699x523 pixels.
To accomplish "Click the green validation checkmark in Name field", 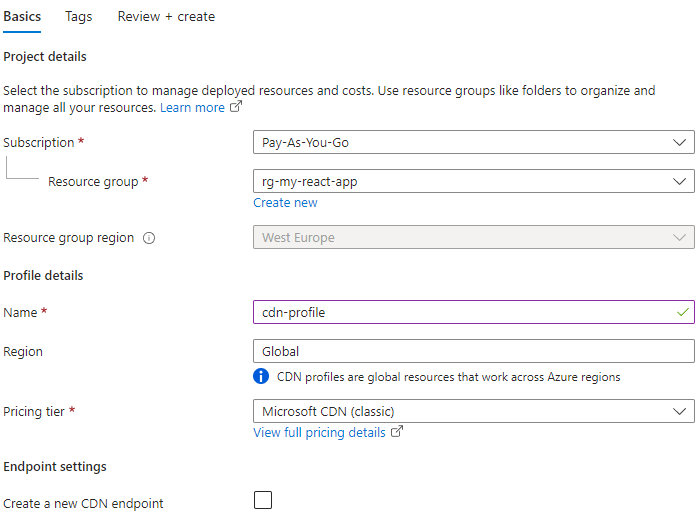I will tap(683, 312).
